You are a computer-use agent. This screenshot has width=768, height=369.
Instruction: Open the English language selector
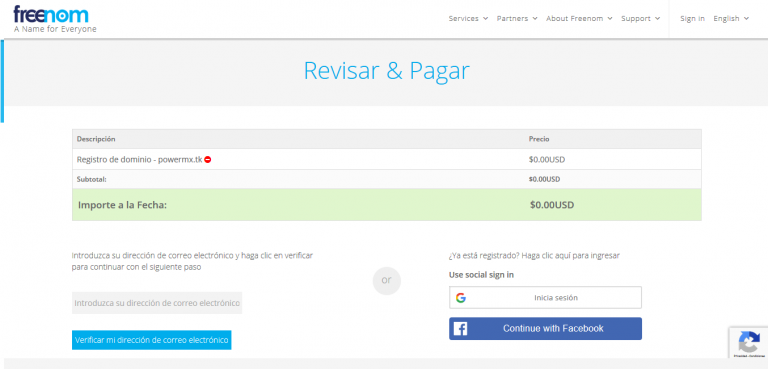(x=731, y=18)
